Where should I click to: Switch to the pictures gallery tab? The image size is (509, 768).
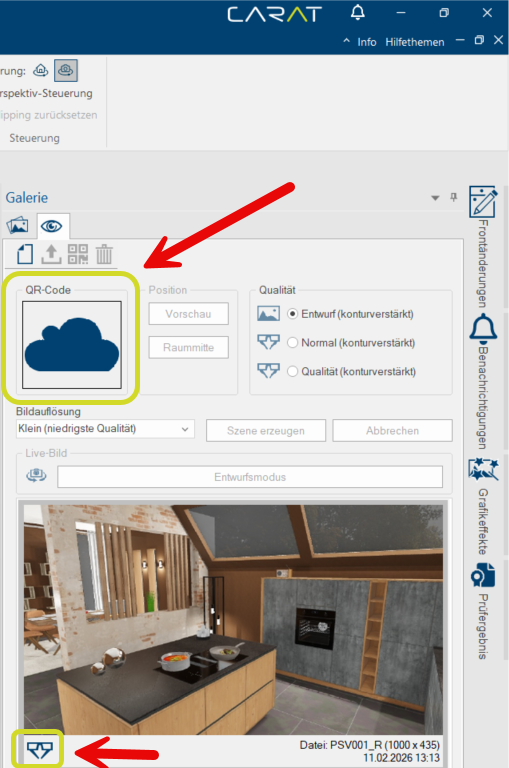[x=18, y=226]
